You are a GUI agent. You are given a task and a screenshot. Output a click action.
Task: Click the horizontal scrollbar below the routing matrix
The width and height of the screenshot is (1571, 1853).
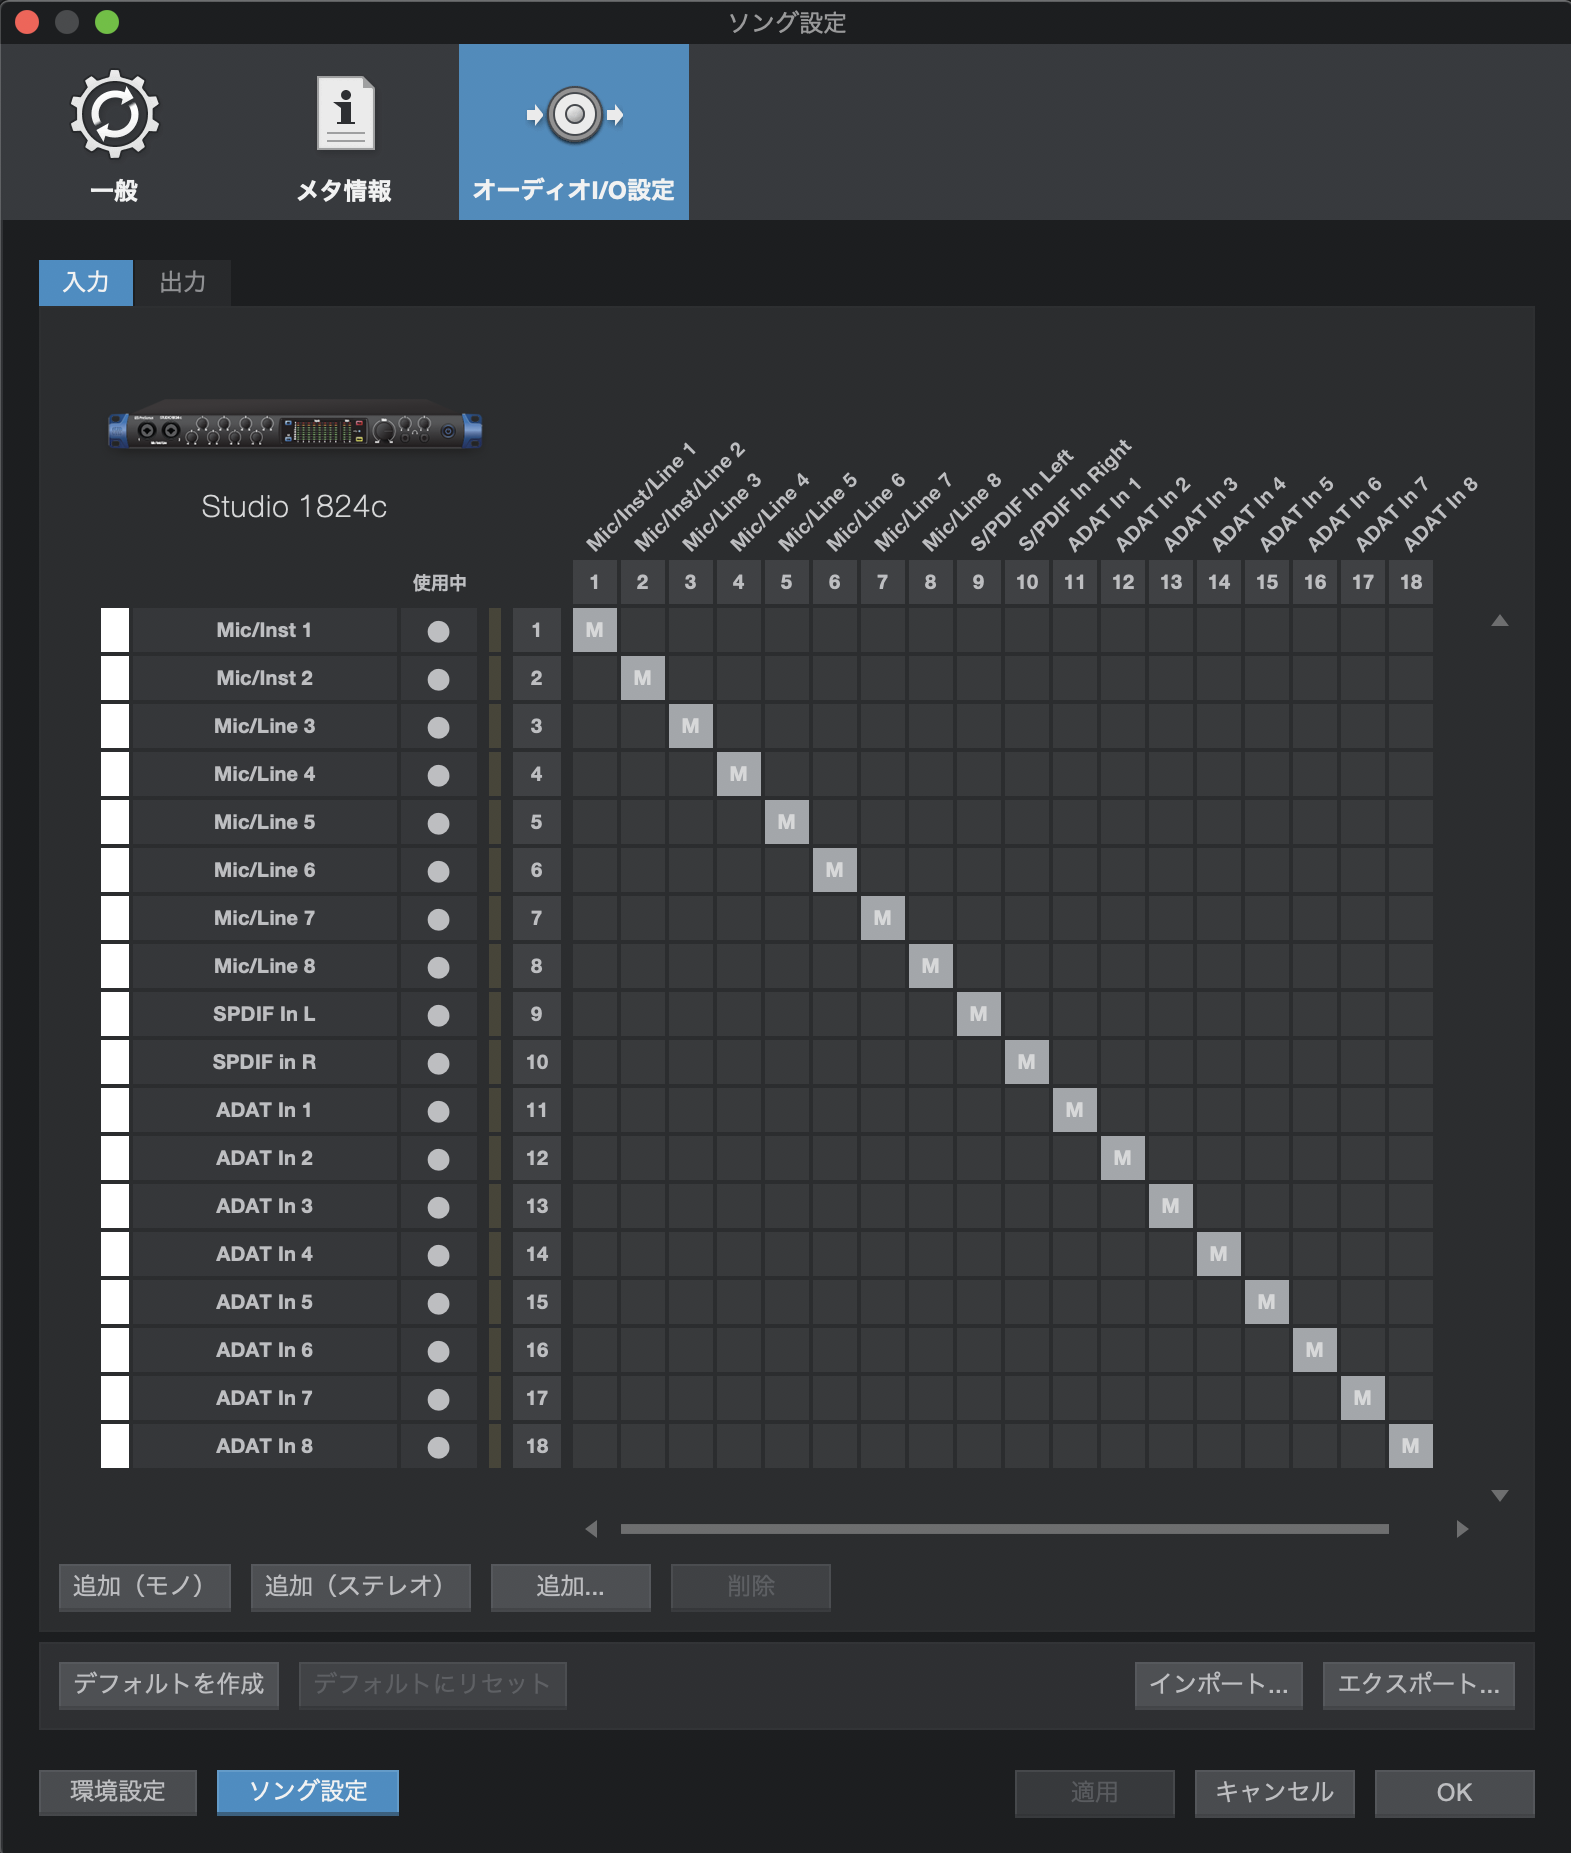(x=1004, y=1529)
